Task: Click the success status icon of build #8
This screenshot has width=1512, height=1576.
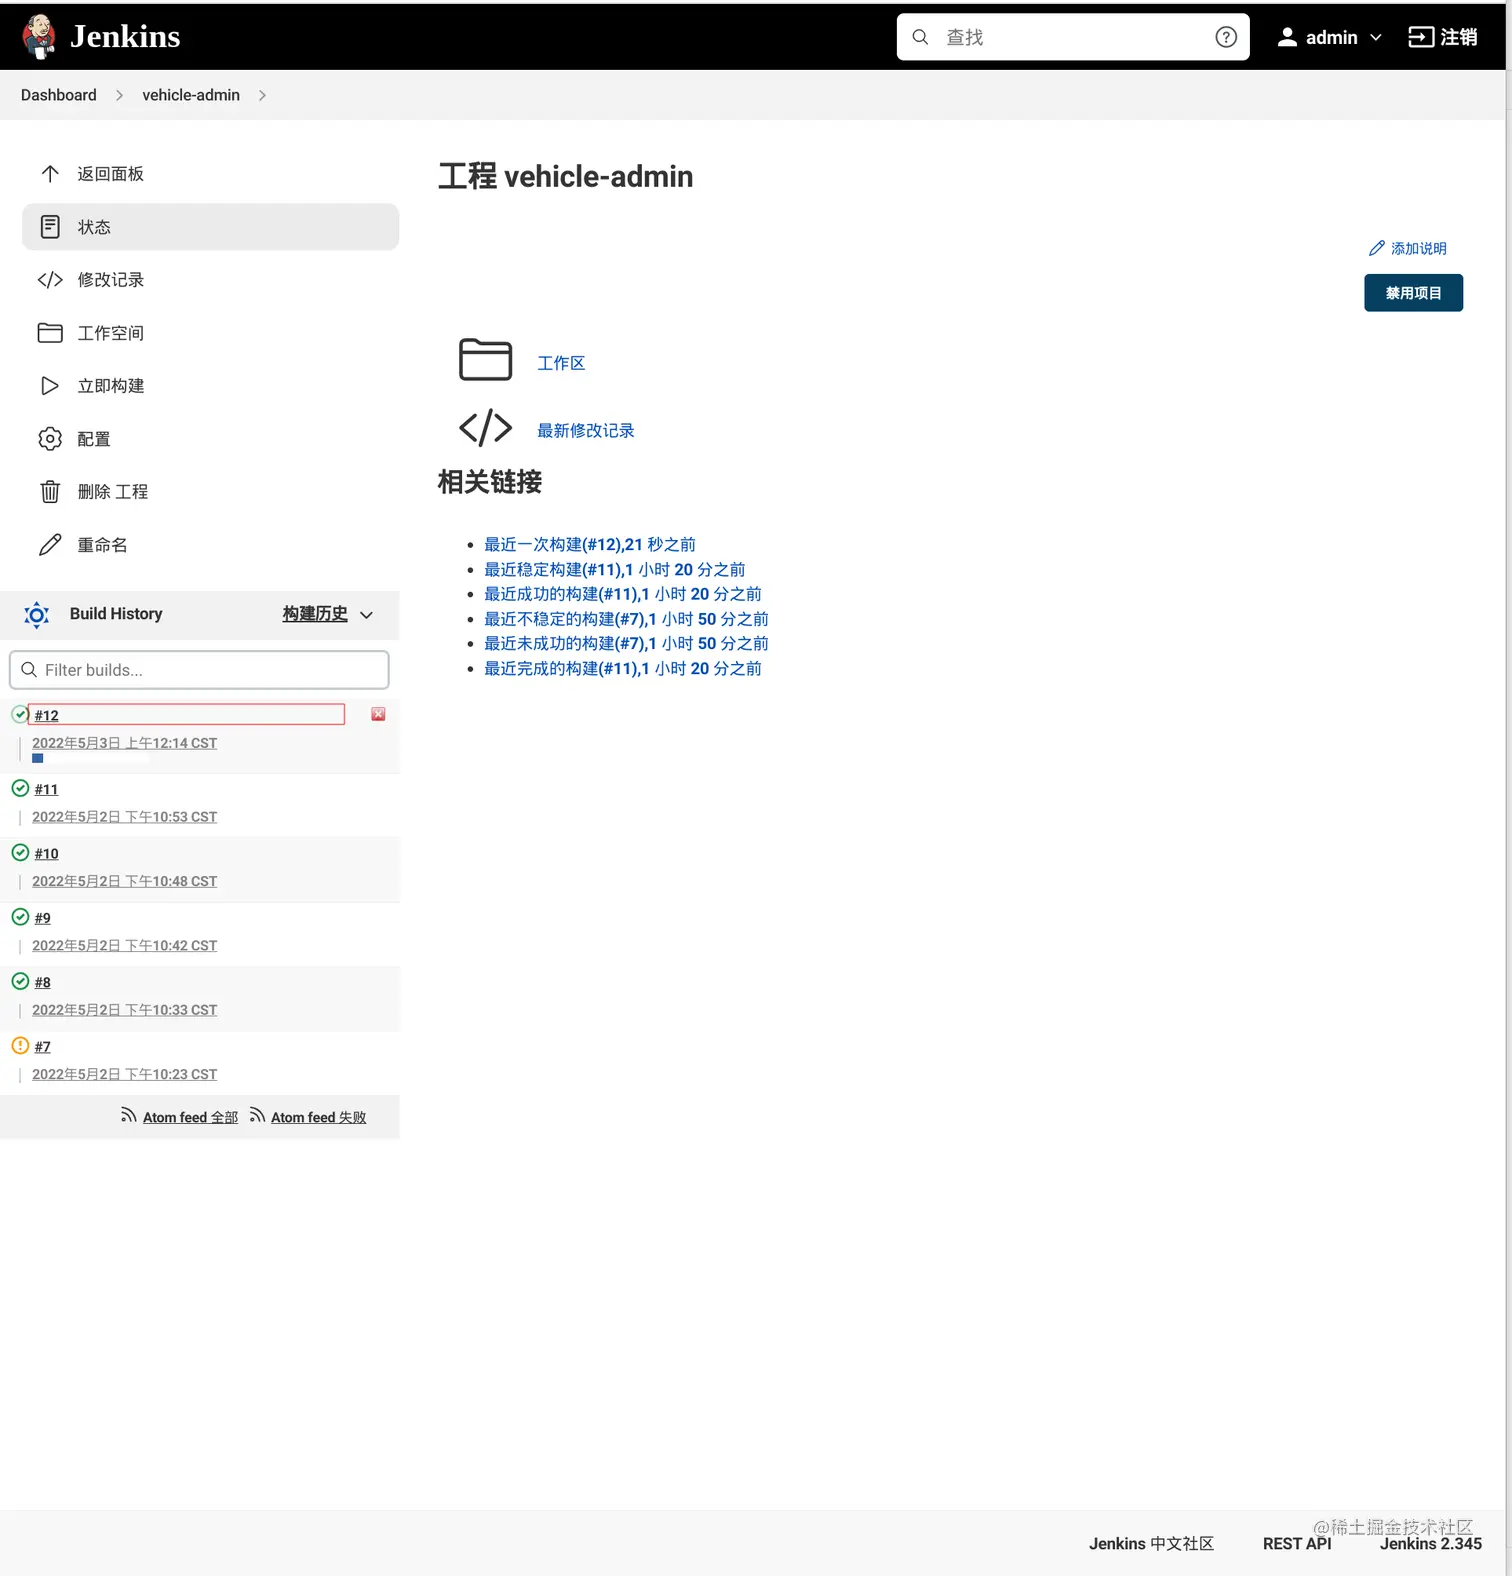Action: pyautogui.click(x=20, y=981)
